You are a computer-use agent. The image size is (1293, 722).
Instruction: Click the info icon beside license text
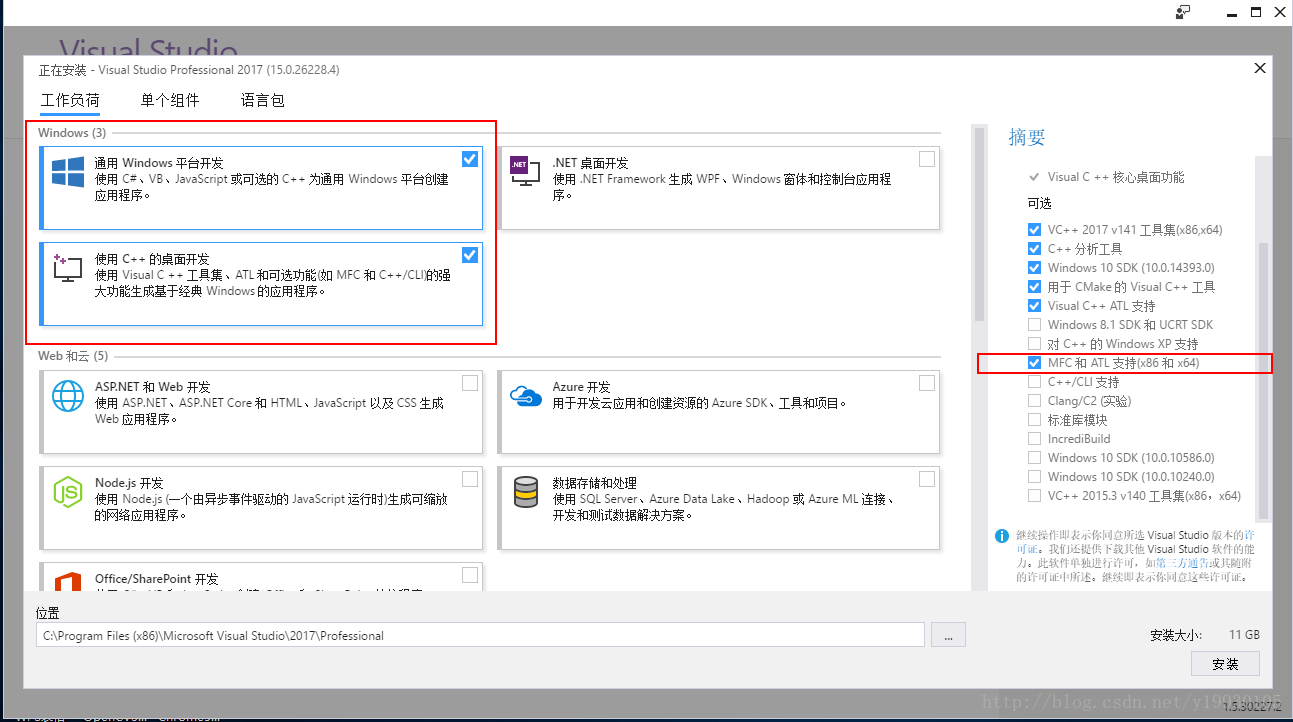[1002, 536]
